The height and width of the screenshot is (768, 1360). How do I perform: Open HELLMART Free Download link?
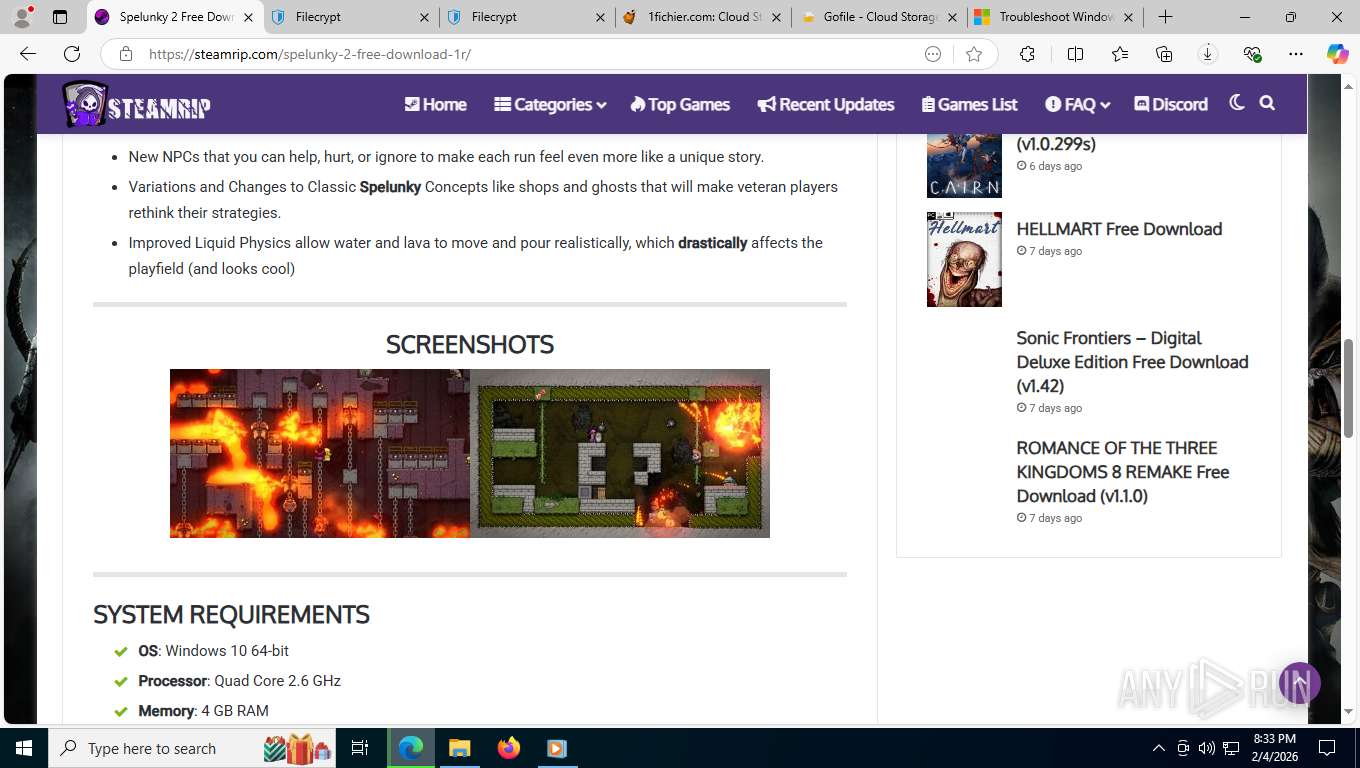click(1119, 229)
